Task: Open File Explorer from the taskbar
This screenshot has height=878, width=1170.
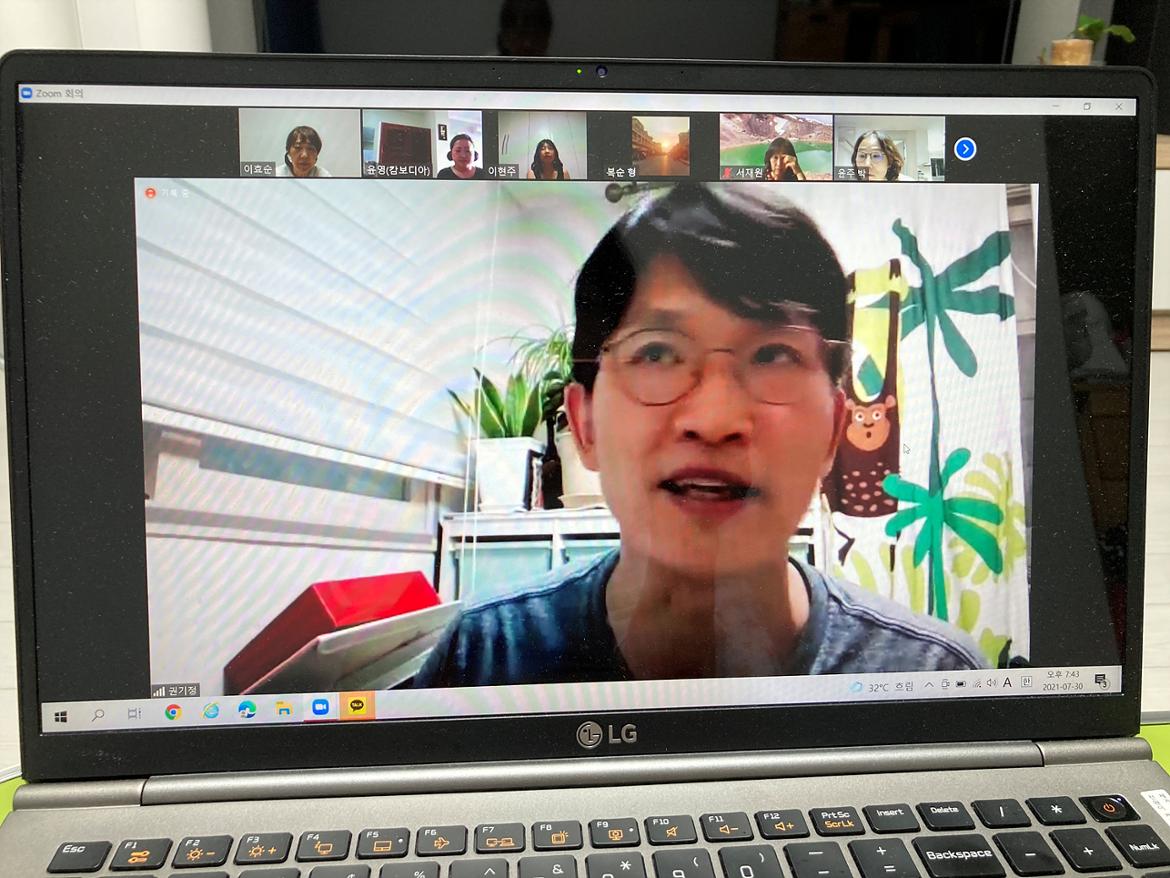Action: (283, 712)
